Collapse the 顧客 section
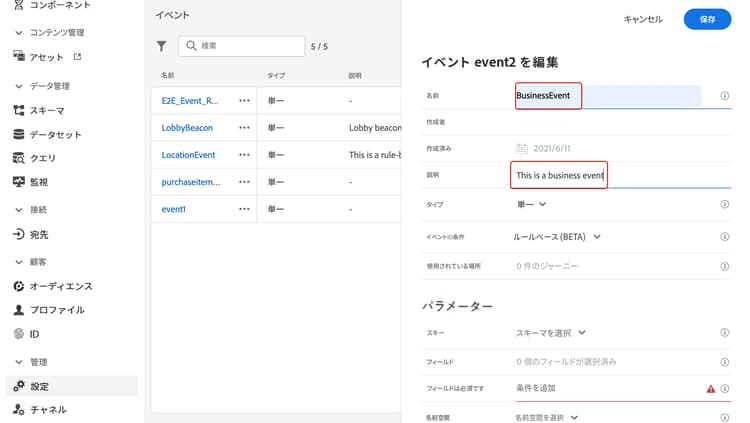This screenshot has width=750, height=423. pyautogui.click(x=19, y=262)
